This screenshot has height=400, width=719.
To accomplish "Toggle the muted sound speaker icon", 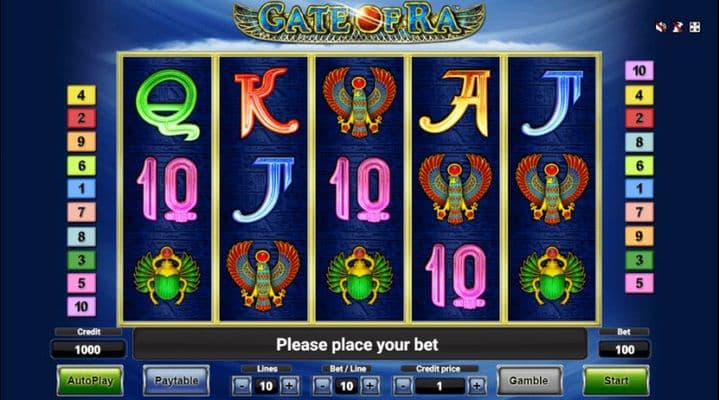I will 661,27.
